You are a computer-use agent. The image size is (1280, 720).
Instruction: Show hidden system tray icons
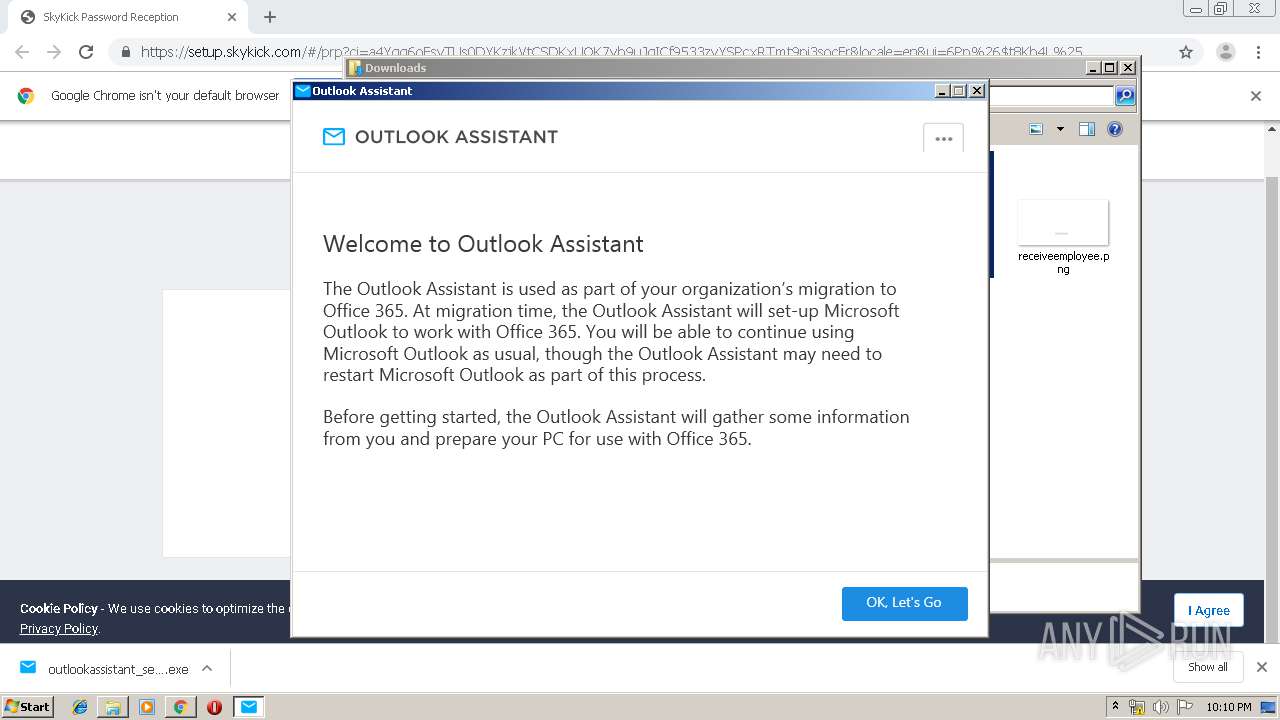pyautogui.click(x=1115, y=707)
